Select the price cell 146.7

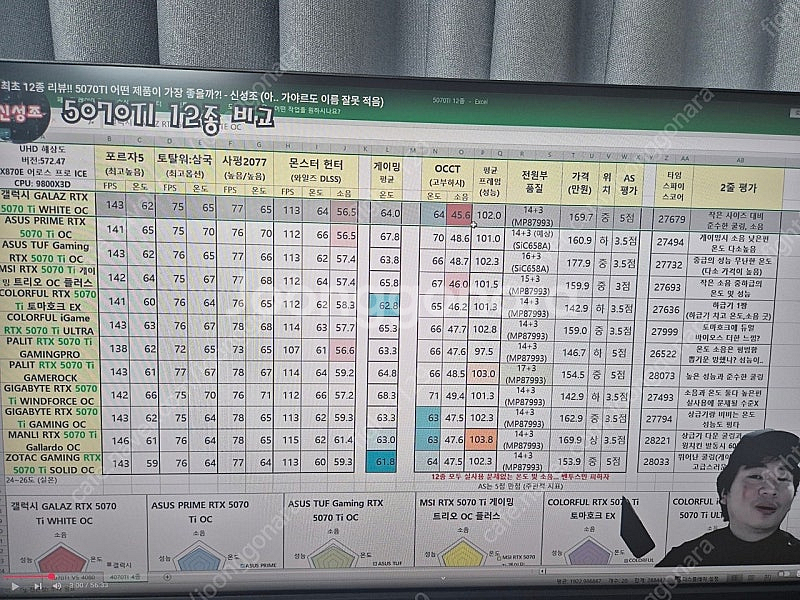pyautogui.click(x=573, y=353)
